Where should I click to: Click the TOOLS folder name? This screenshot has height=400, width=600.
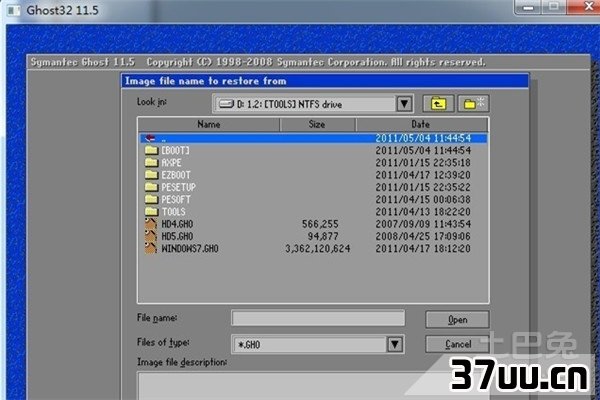click(173, 212)
